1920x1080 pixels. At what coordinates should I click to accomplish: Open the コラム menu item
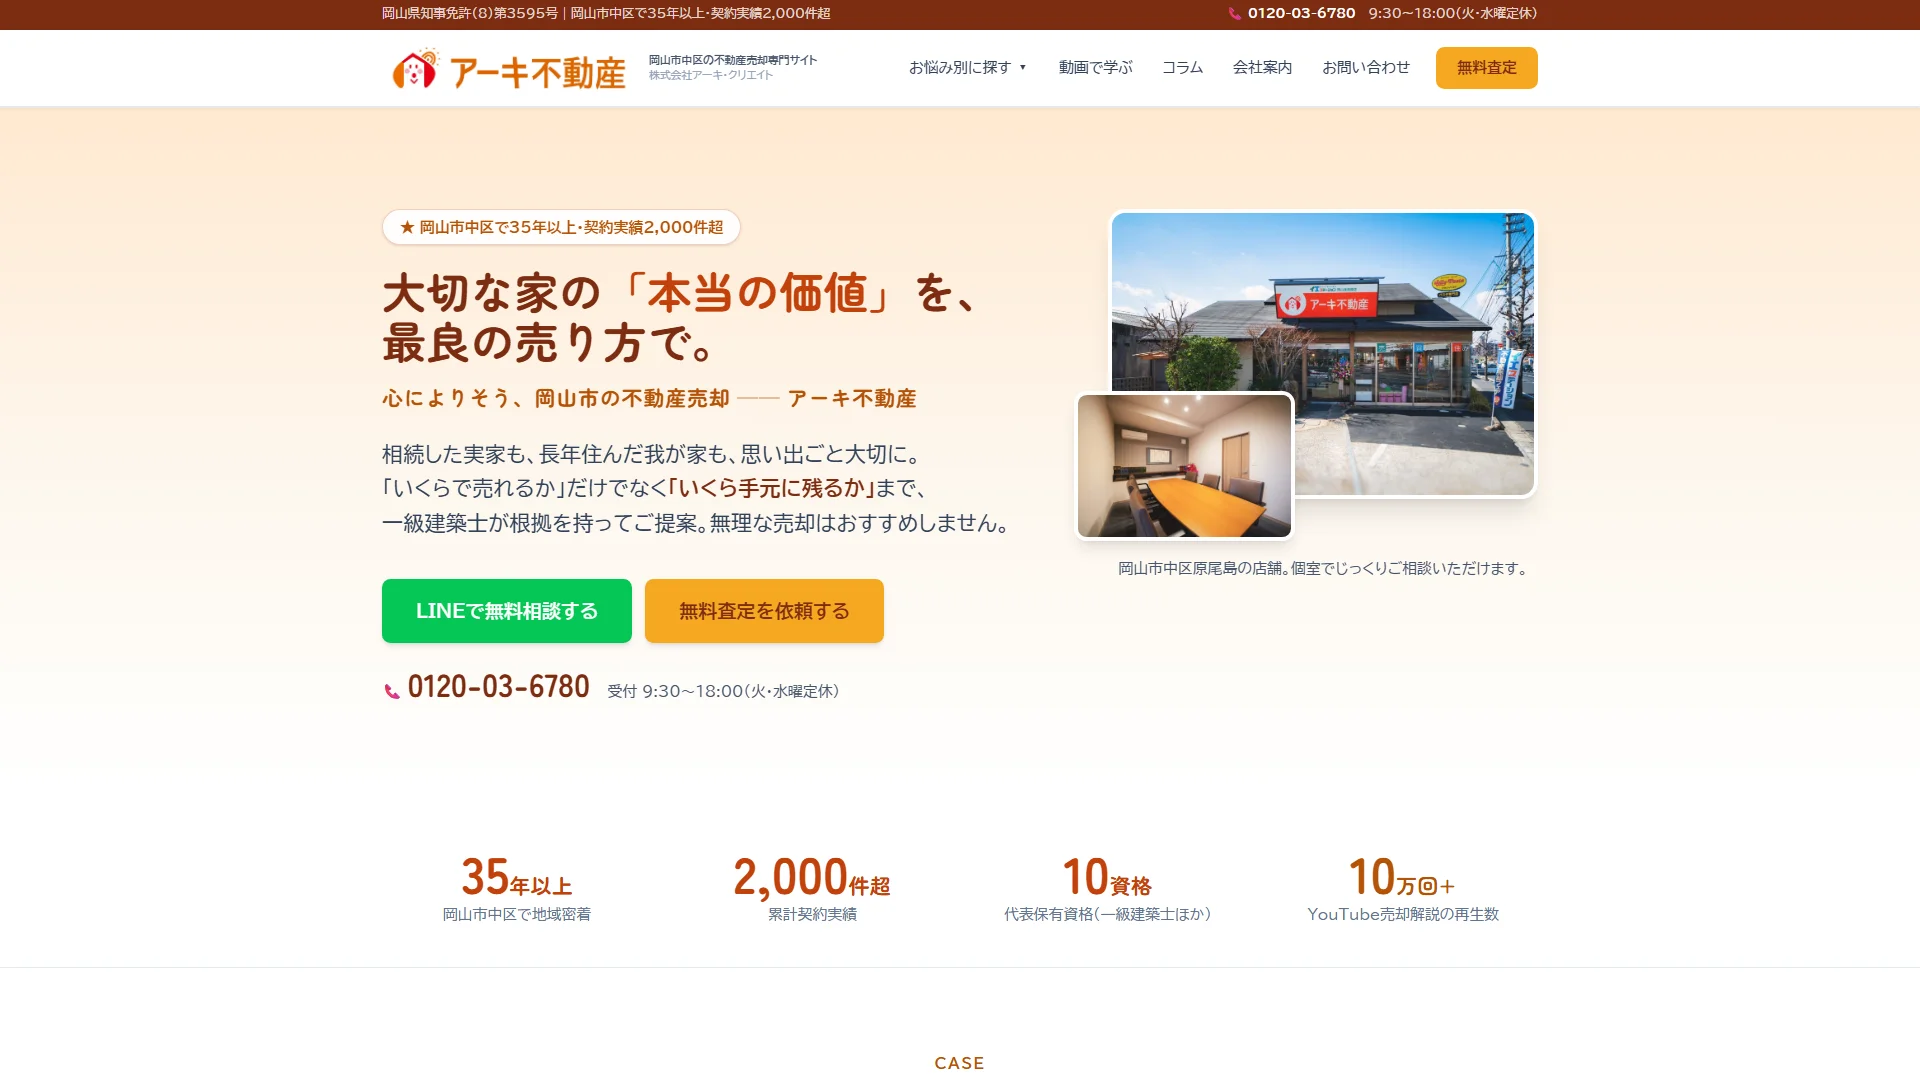1182,67
